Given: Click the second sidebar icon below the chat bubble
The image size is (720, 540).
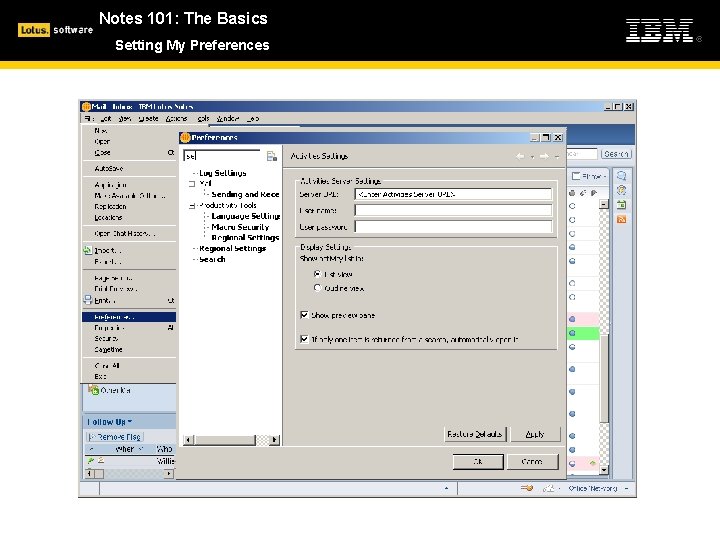Looking at the screenshot, I should pyautogui.click(x=621, y=190).
